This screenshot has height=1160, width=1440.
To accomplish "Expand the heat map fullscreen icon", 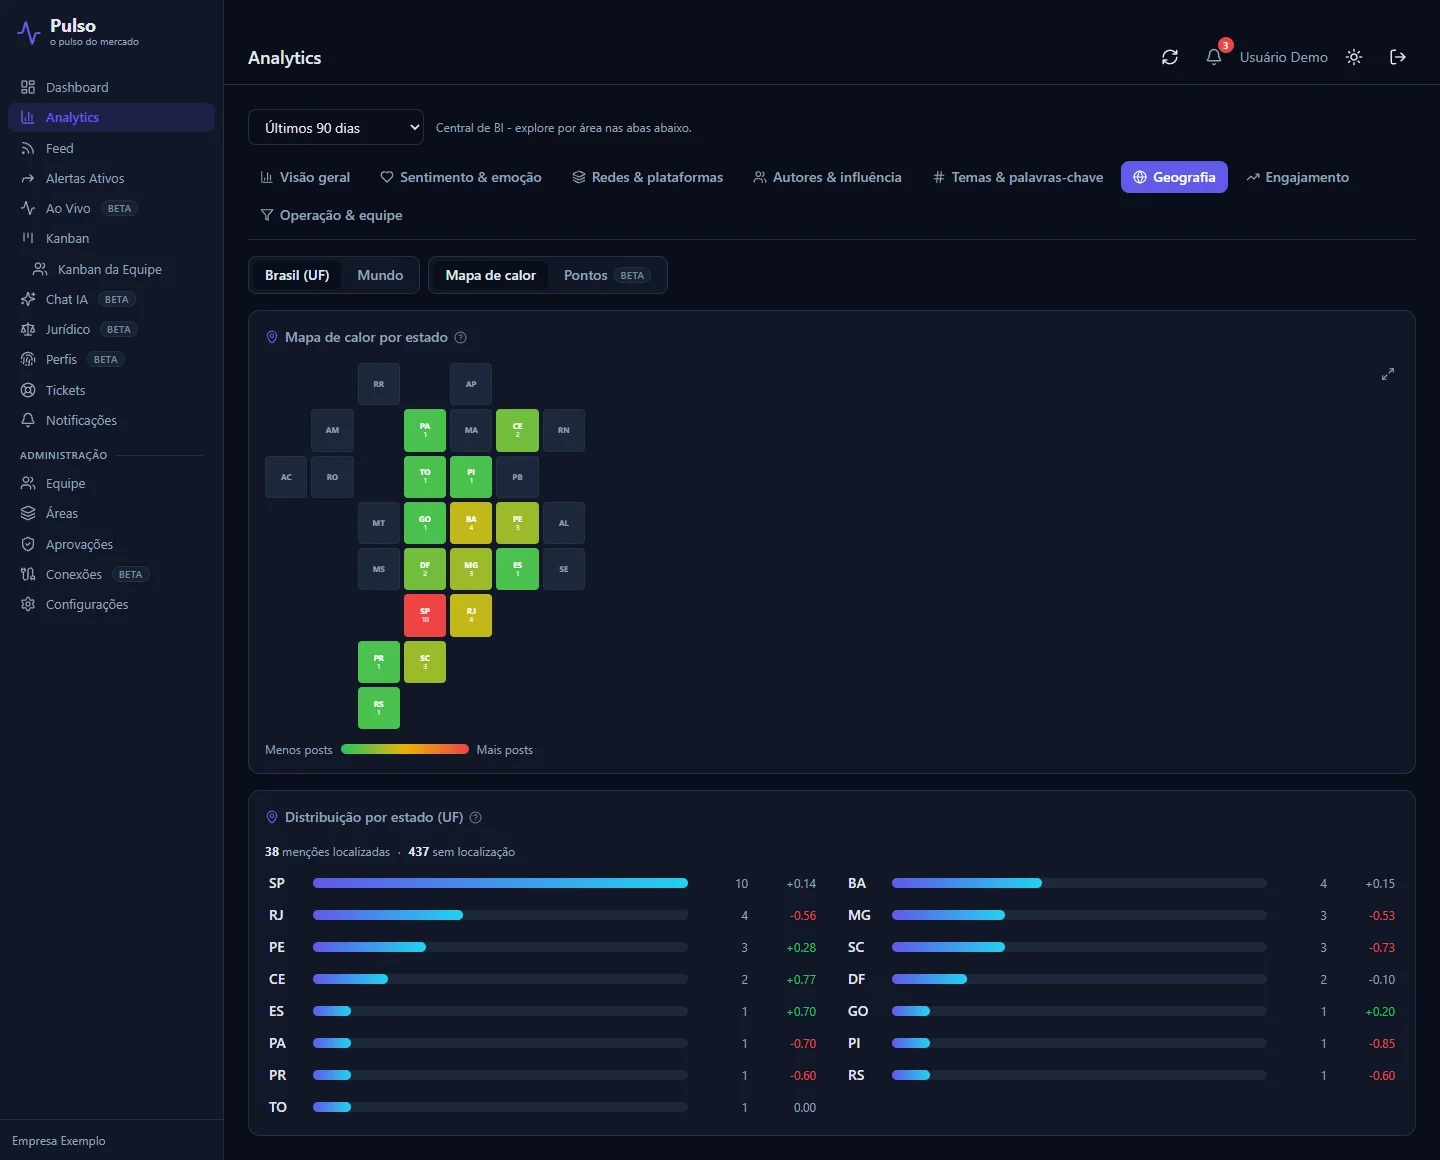I will tap(1388, 374).
